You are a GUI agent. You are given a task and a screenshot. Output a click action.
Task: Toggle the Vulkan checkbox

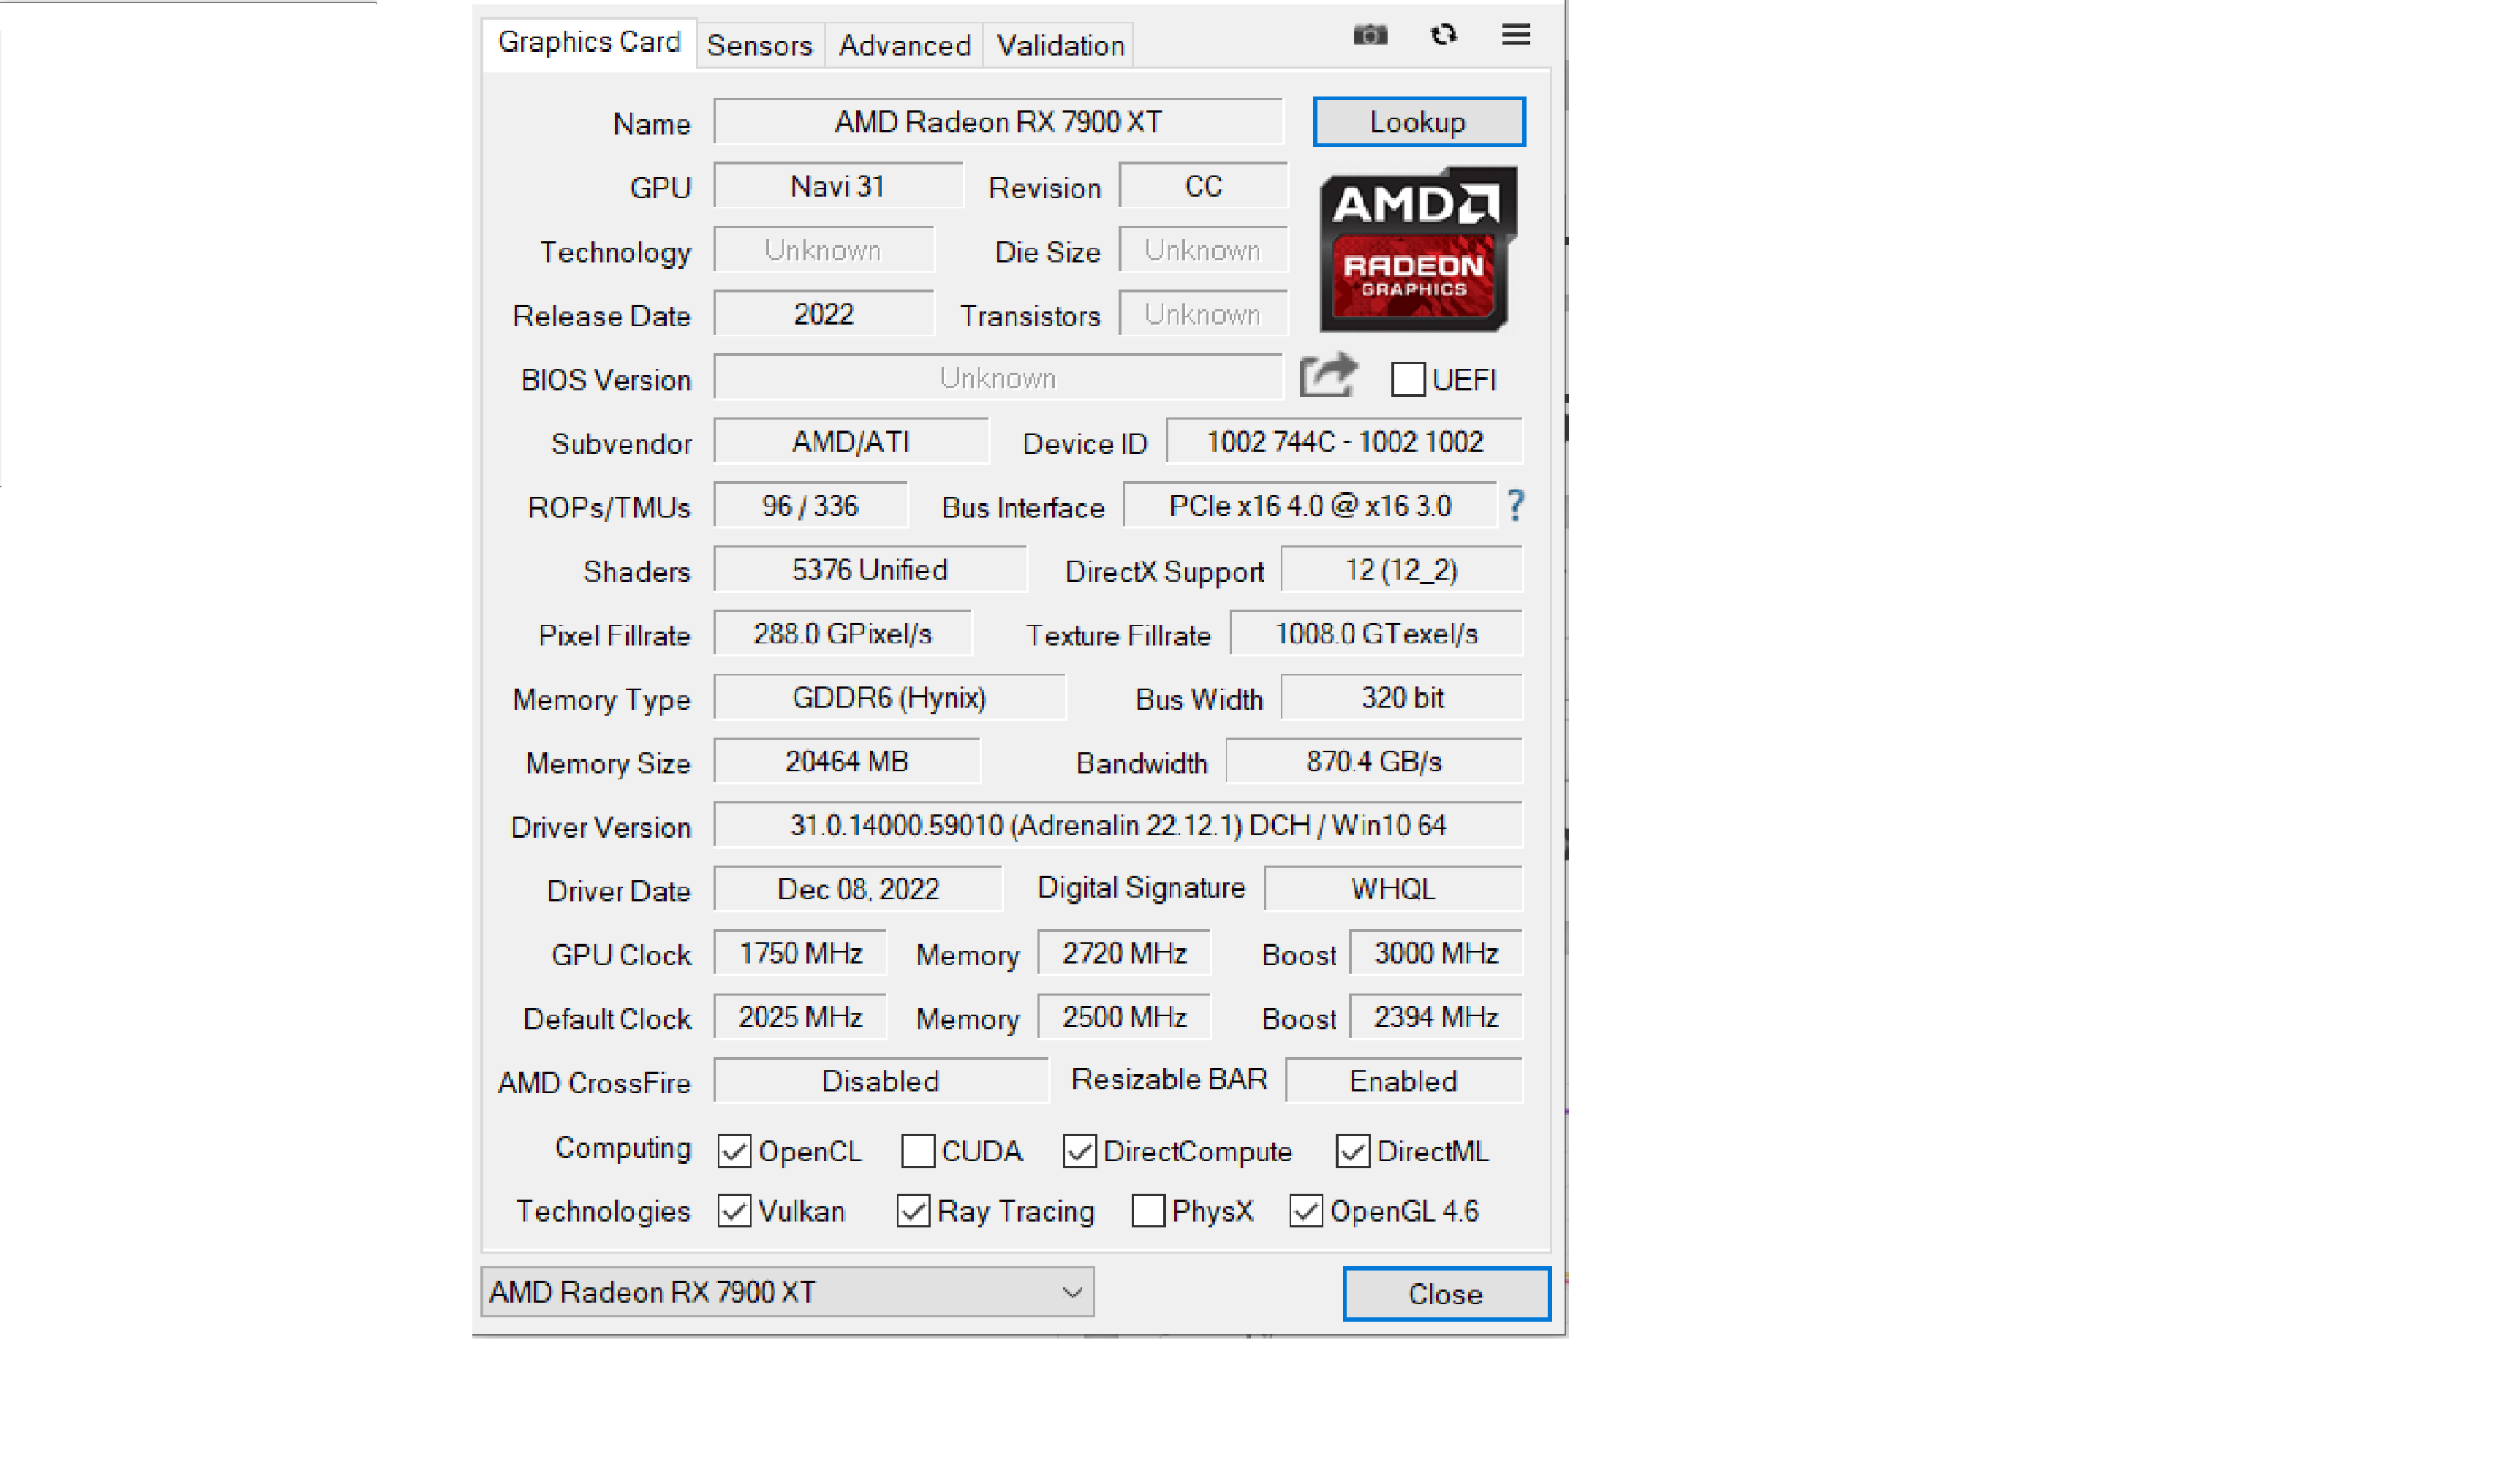(x=734, y=1211)
